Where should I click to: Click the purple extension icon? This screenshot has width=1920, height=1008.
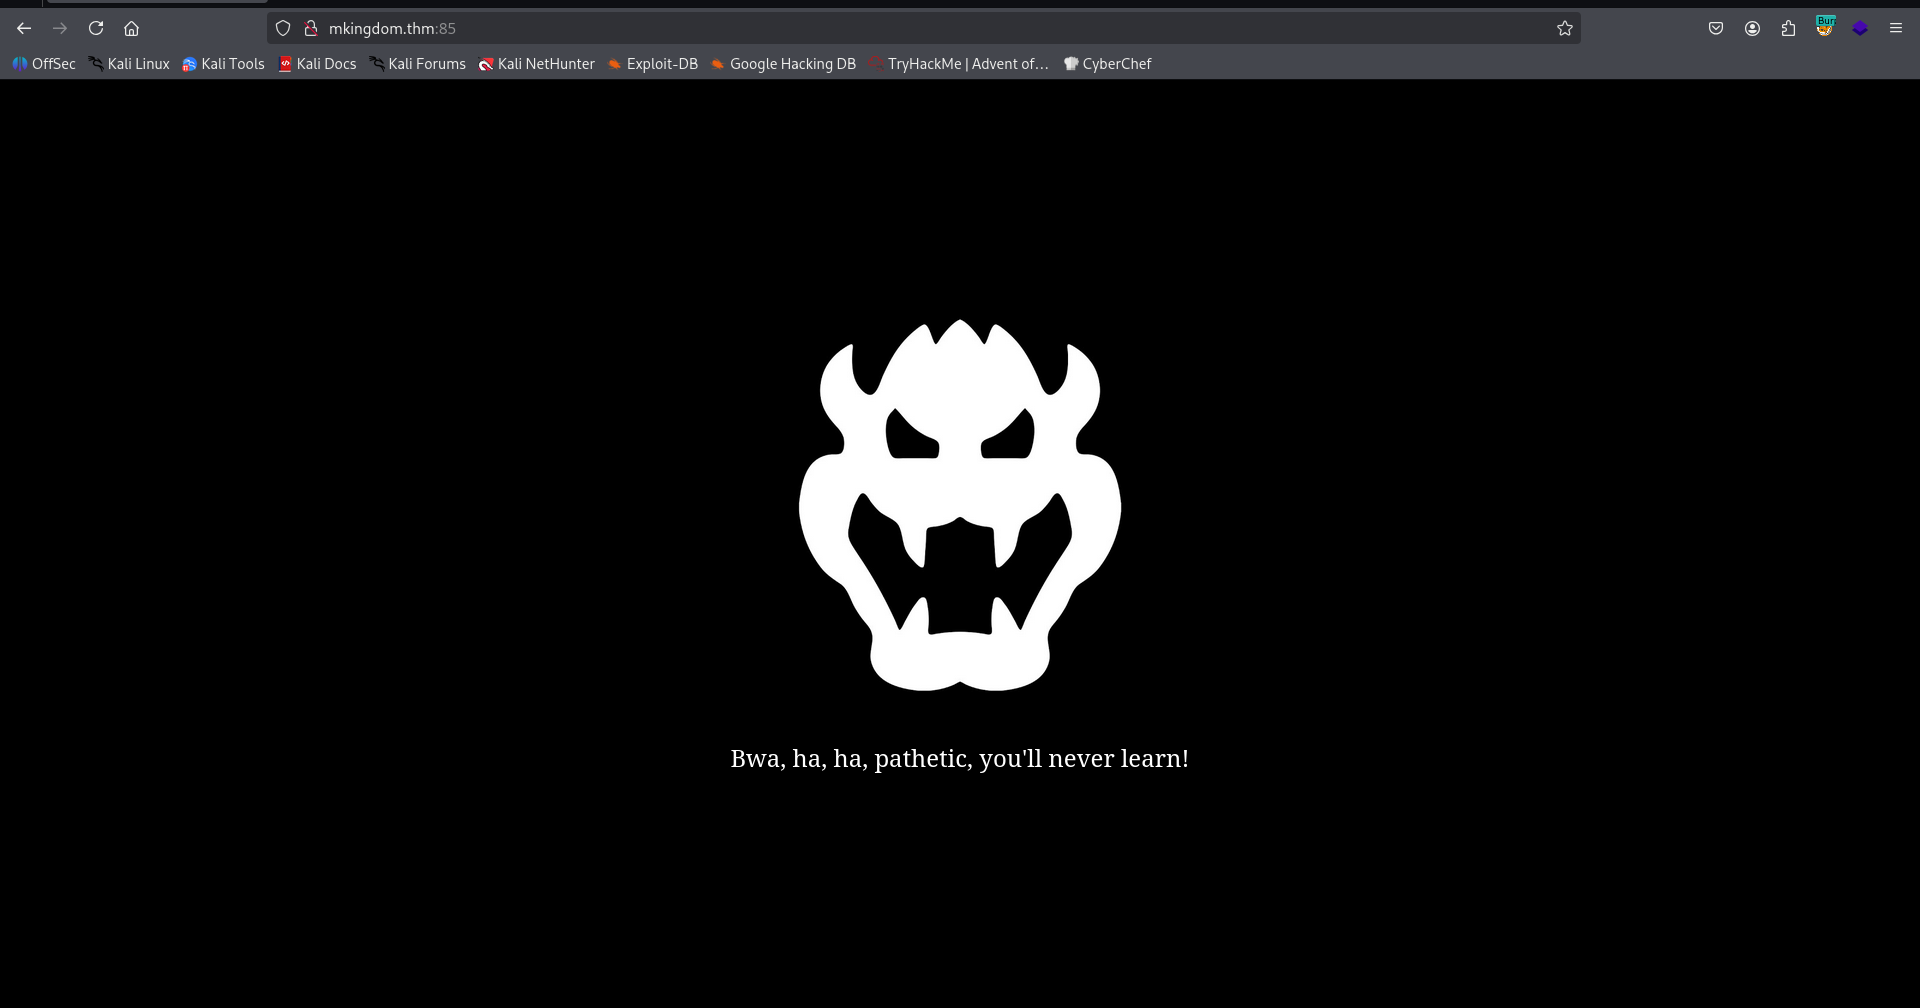click(x=1860, y=28)
